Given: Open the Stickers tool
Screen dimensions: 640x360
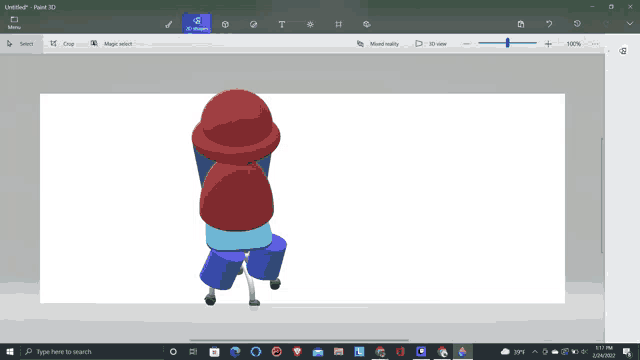Looking at the screenshot, I should [x=253, y=24].
